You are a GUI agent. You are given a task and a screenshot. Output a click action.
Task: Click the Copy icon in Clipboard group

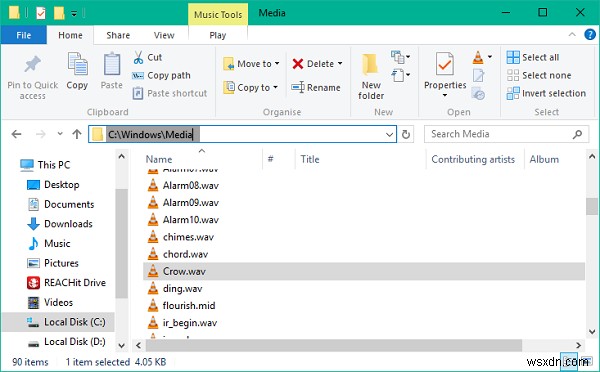tap(77, 64)
